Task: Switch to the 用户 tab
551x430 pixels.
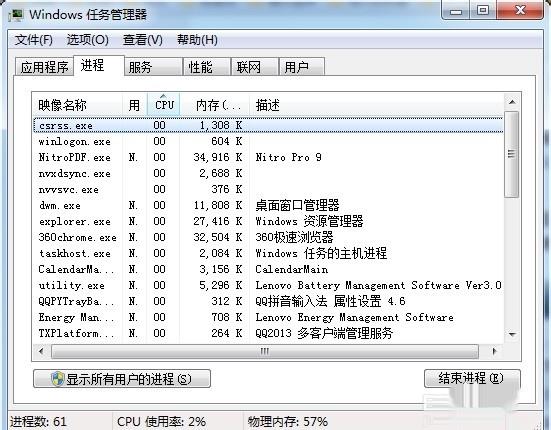Action: pos(302,67)
